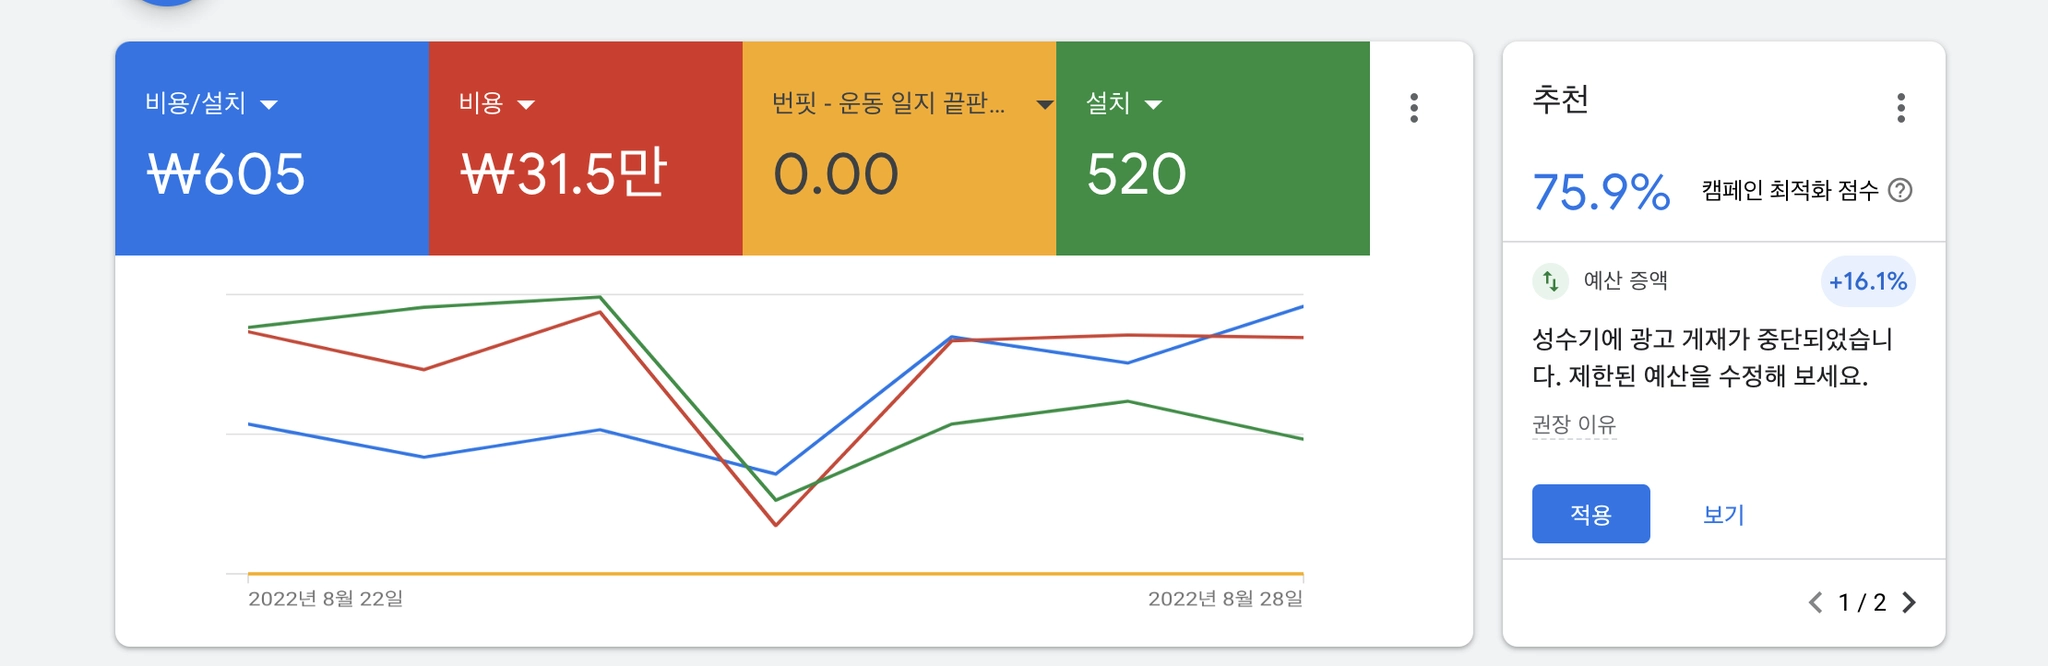This screenshot has height=666, width=2048.
Task: Click the 75.9% optimization score
Action: coord(1601,192)
